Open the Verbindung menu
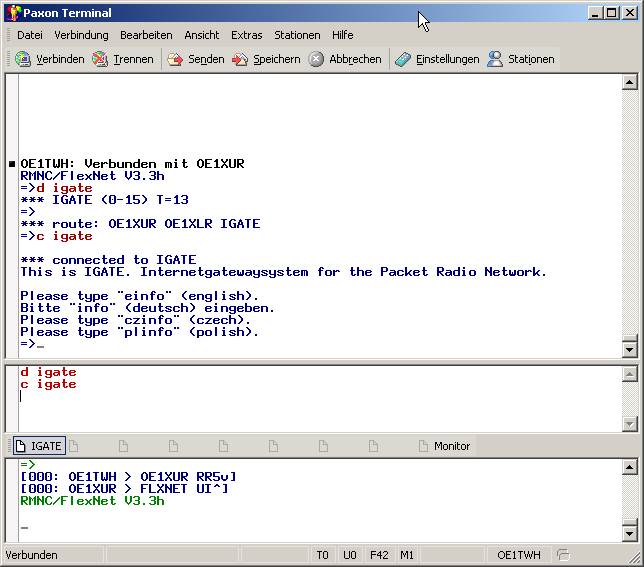 click(81, 35)
